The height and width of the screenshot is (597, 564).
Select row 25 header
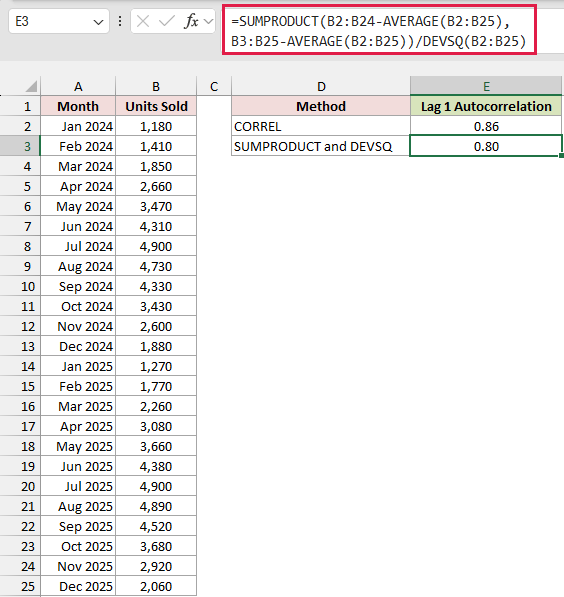click(x=20, y=586)
